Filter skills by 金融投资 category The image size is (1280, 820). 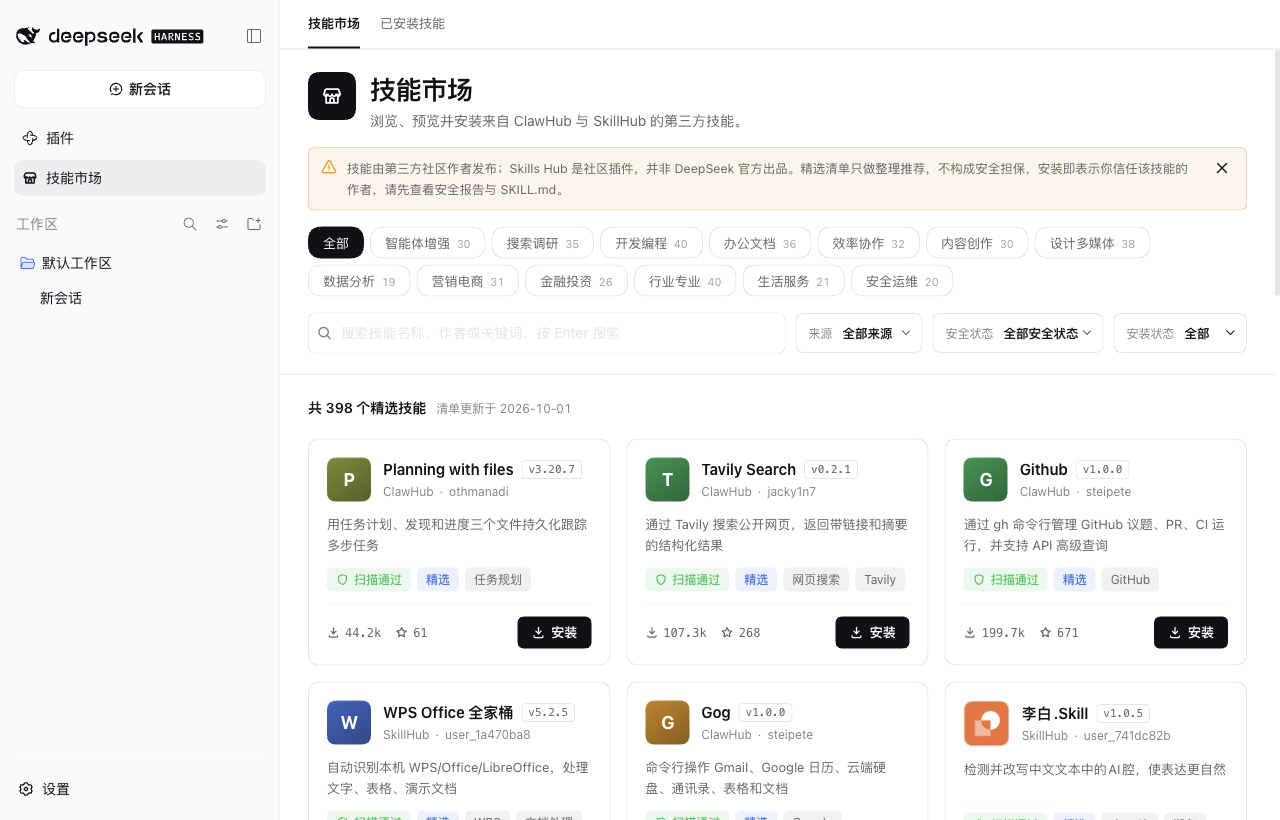coord(576,281)
